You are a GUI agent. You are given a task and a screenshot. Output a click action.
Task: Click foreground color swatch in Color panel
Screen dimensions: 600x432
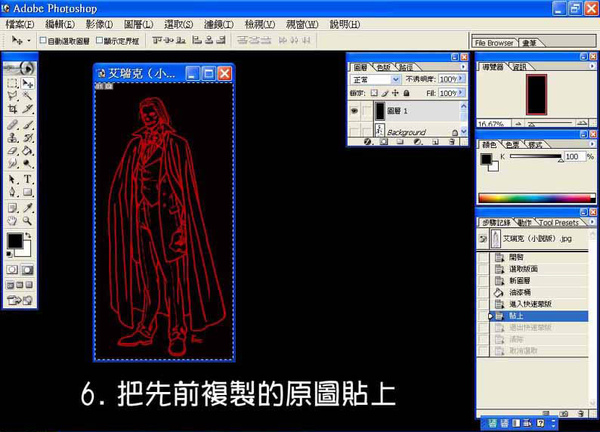486,159
